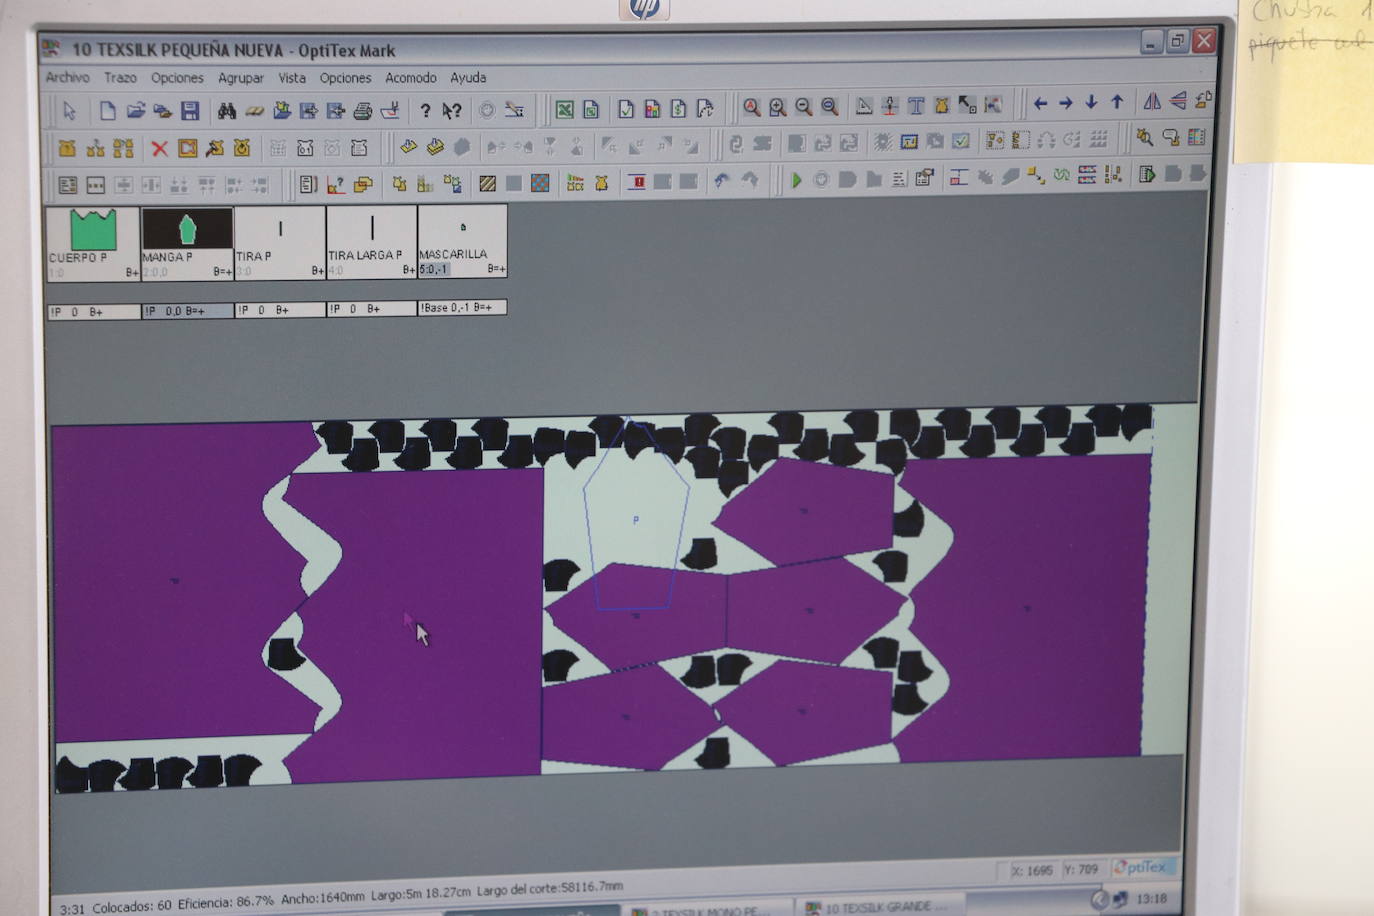Image resolution: width=1374 pixels, height=916 pixels.
Task: Open the Opciones menu next to Trazo
Action: pos(177,77)
